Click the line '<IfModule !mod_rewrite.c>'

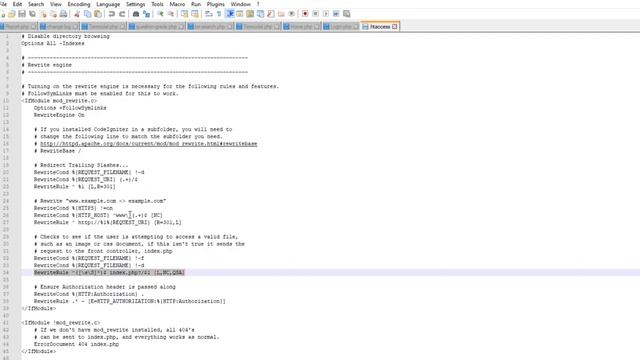[x=61, y=322]
